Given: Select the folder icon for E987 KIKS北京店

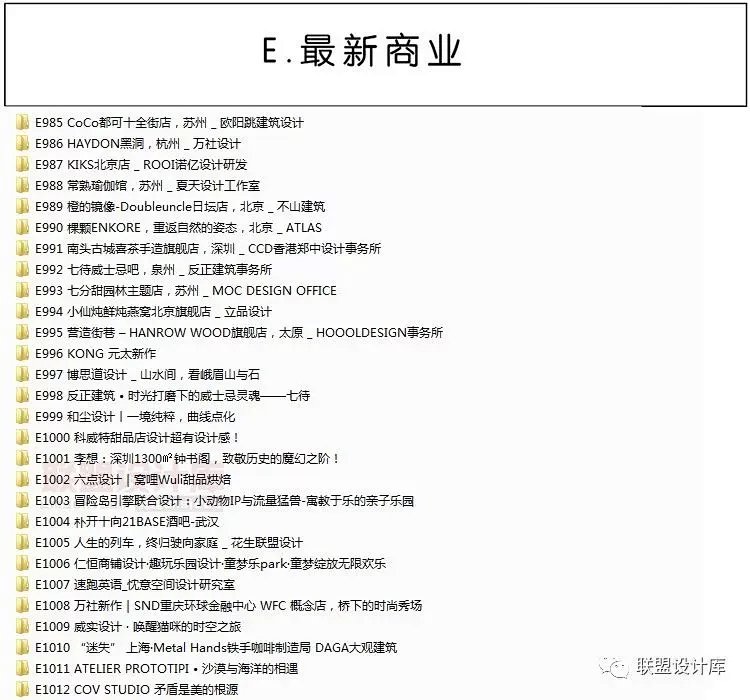Looking at the screenshot, I should (x=22, y=165).
